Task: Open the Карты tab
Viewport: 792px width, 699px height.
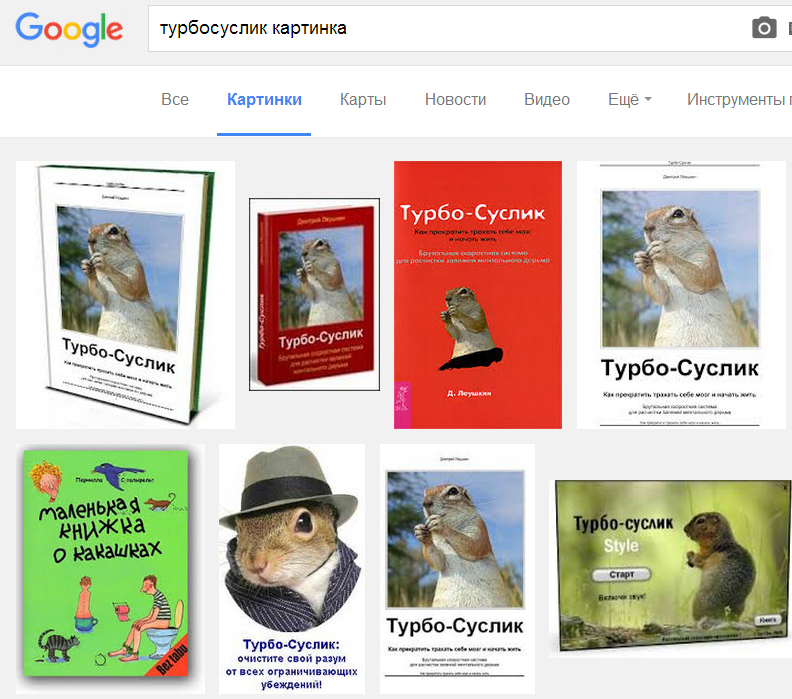Action: (x=363, y=99)
